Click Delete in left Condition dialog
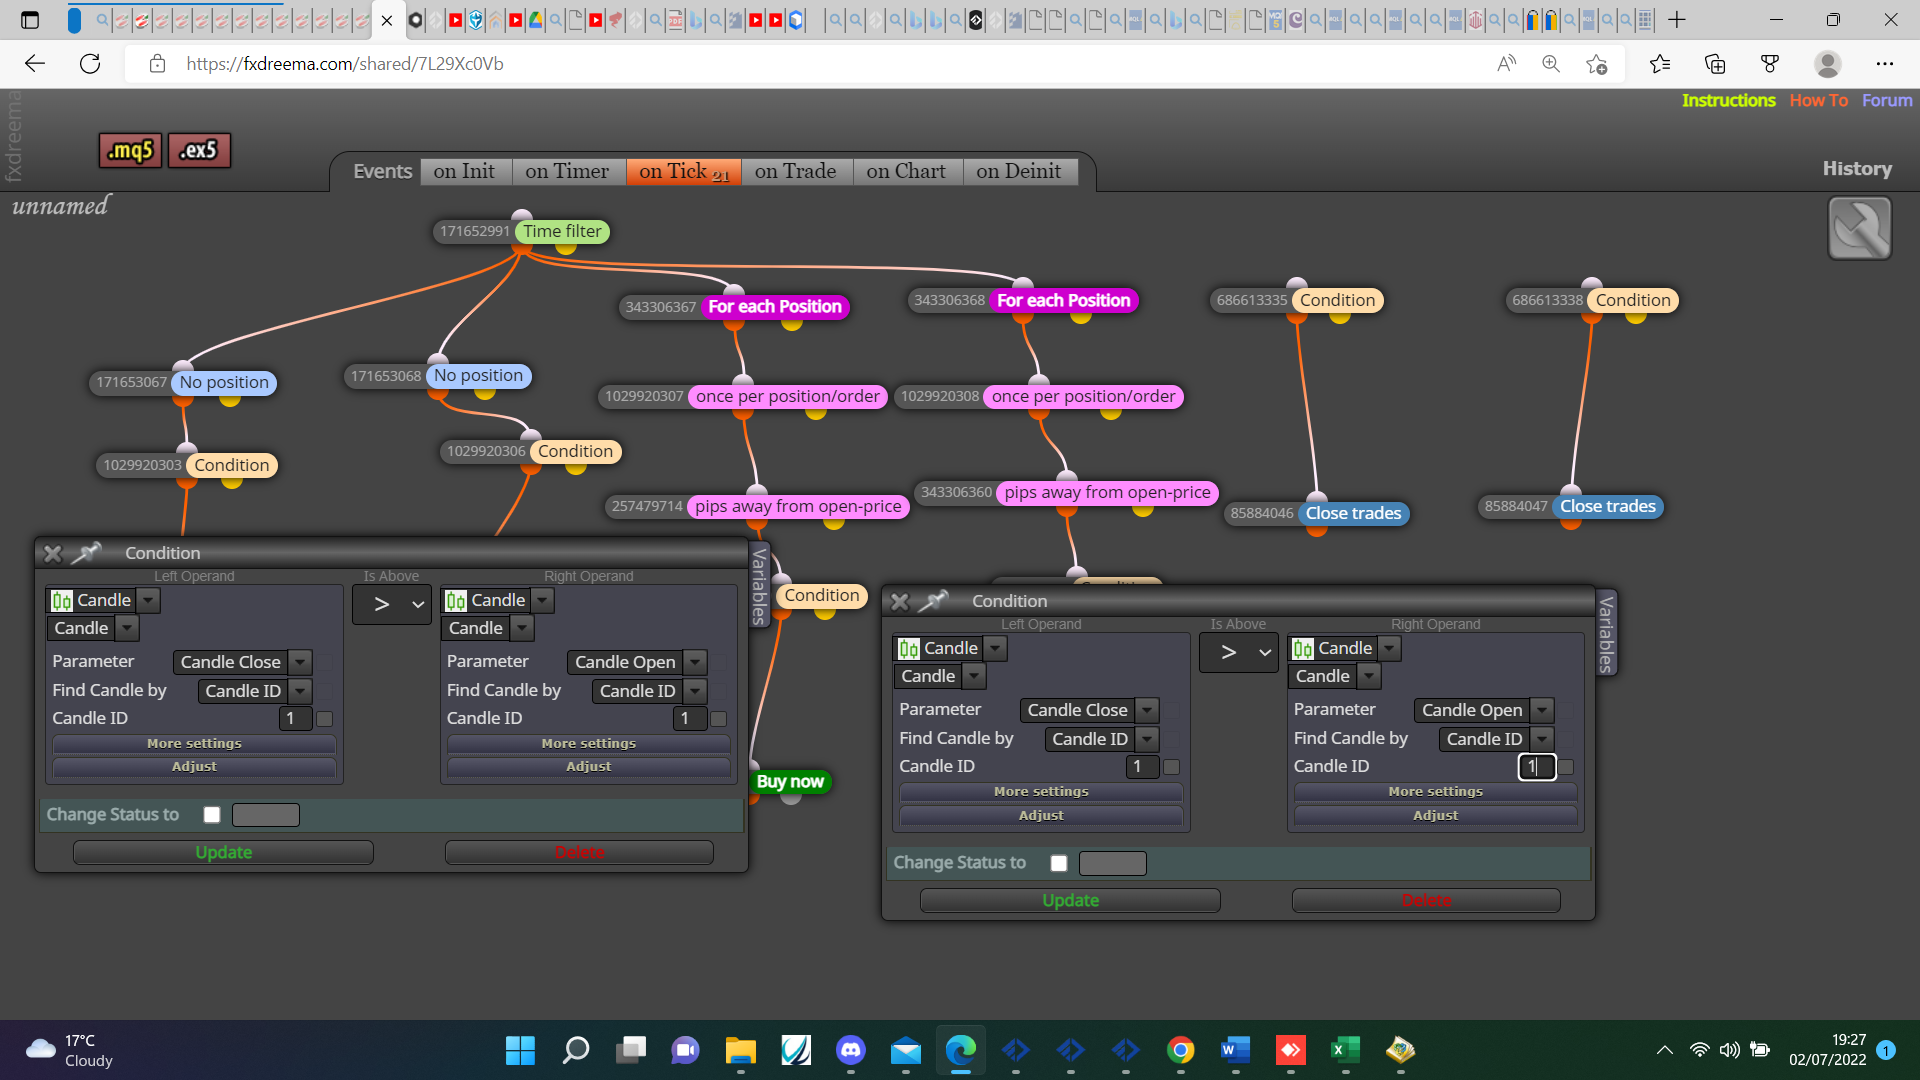 pos(579,852)
